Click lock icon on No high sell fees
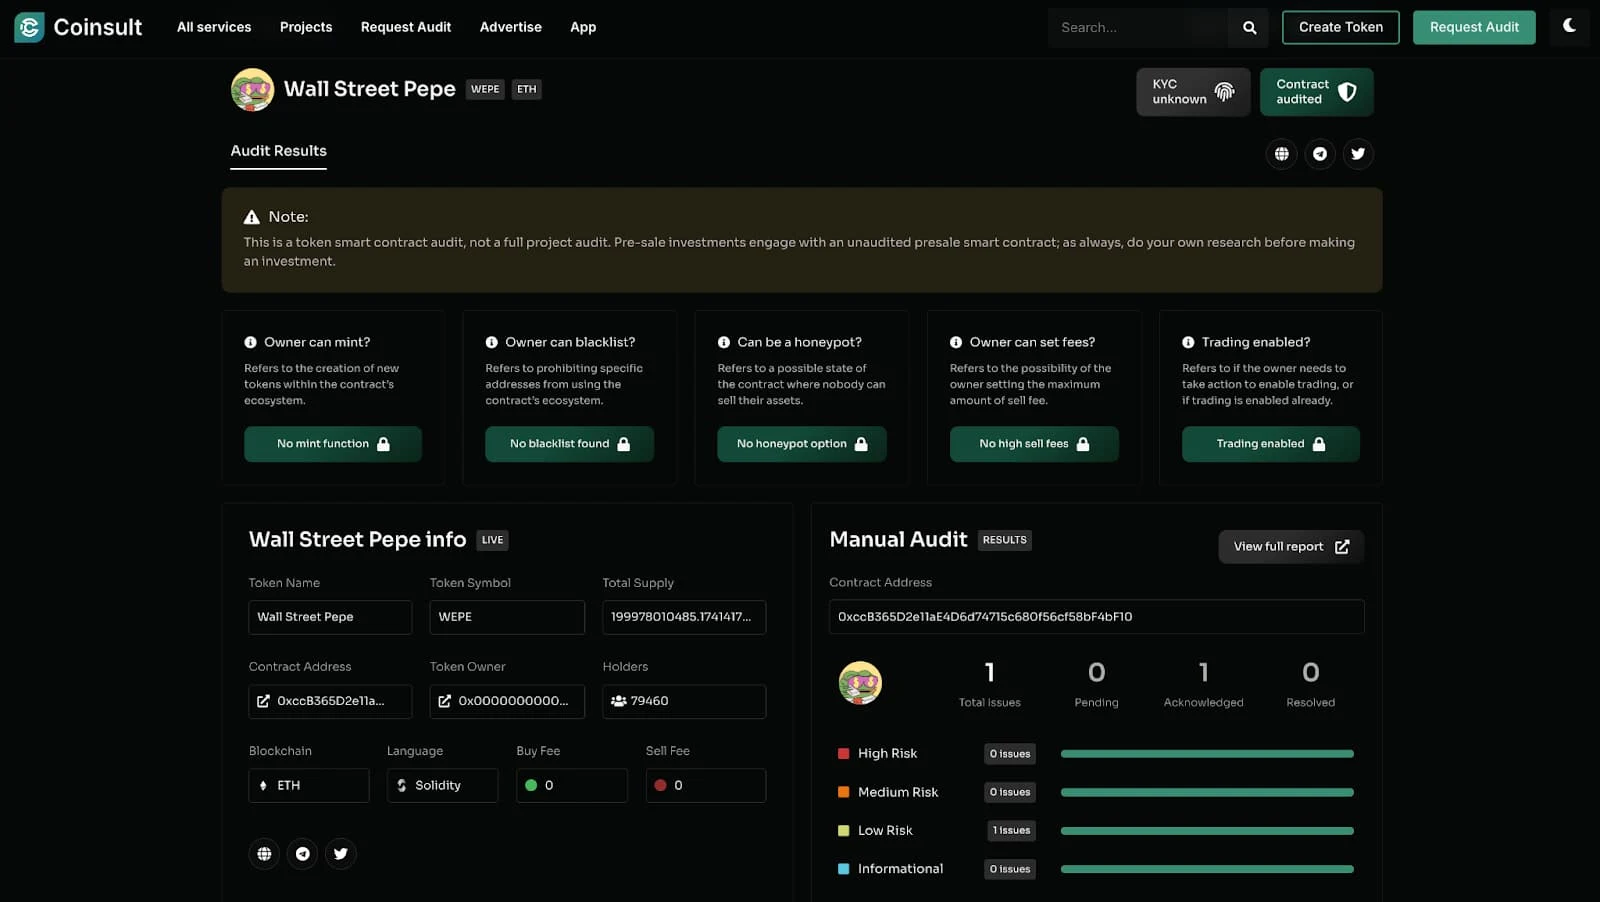 click(x=1082, y=444)
